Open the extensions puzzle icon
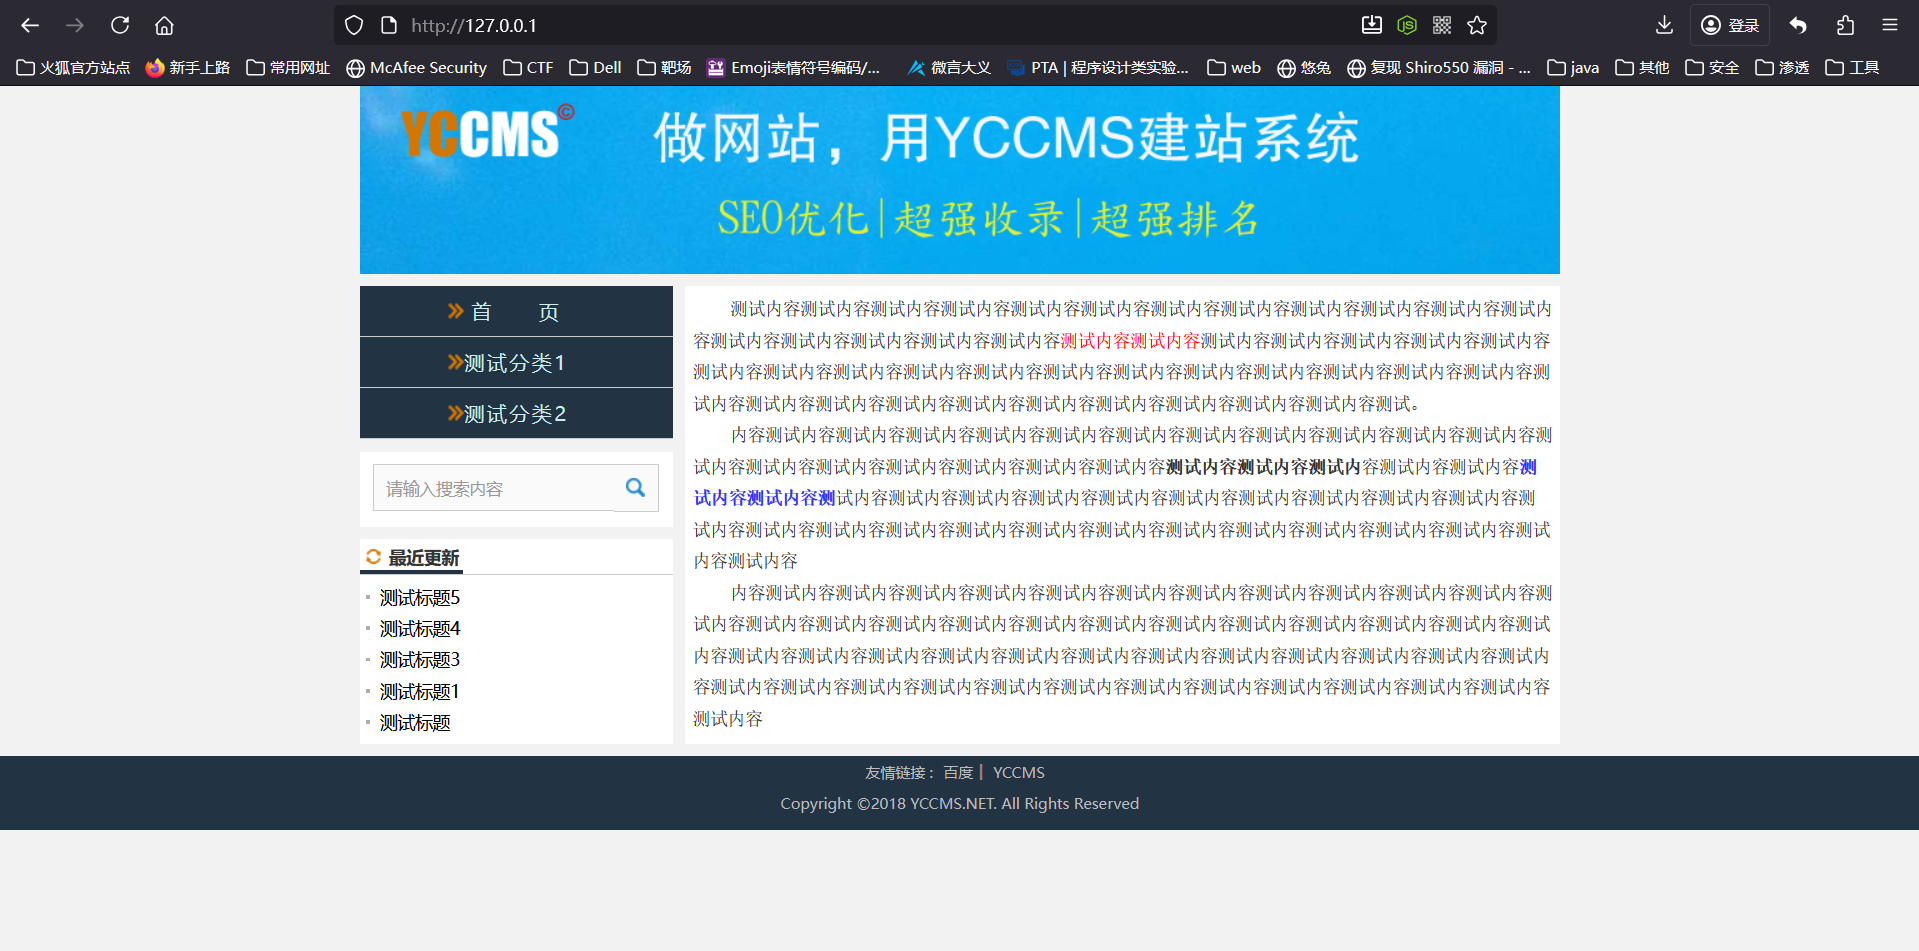Screen dimensions: 1919x951 [x=1845, y=25]
